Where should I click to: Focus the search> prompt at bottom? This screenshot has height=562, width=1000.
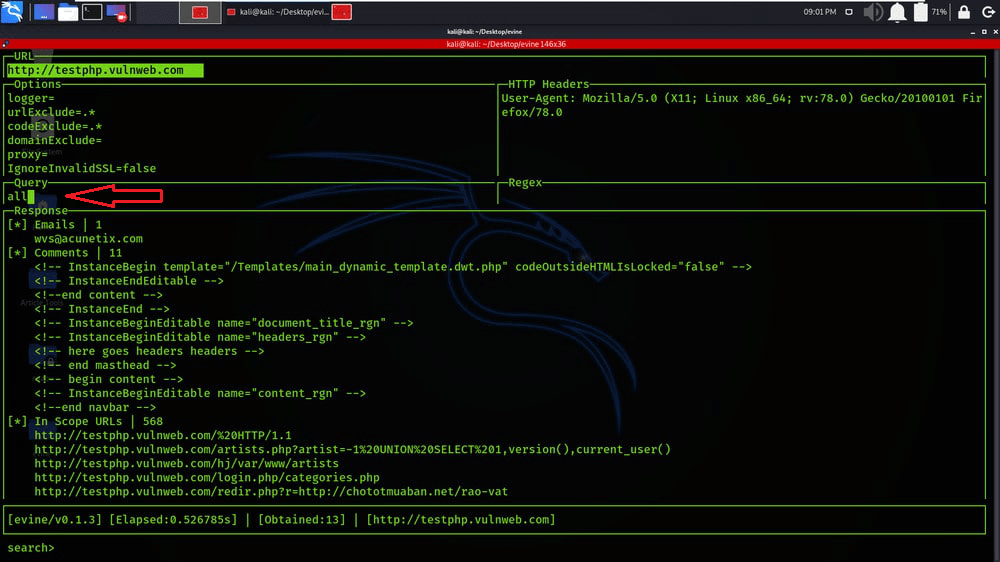coord(31,547)
